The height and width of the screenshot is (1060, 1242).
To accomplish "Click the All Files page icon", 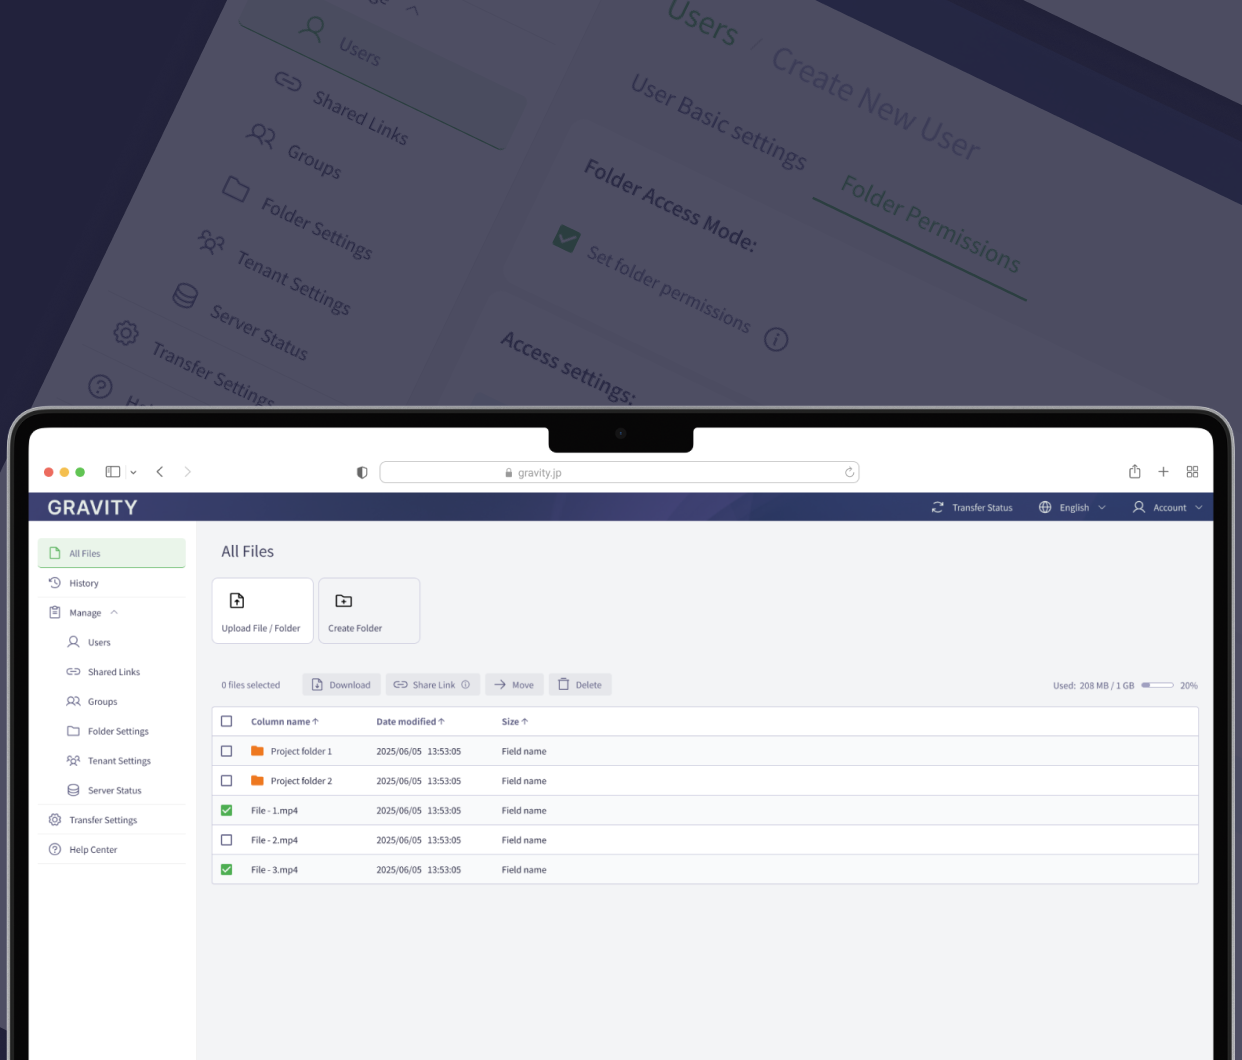I will [x=55, y=553].
